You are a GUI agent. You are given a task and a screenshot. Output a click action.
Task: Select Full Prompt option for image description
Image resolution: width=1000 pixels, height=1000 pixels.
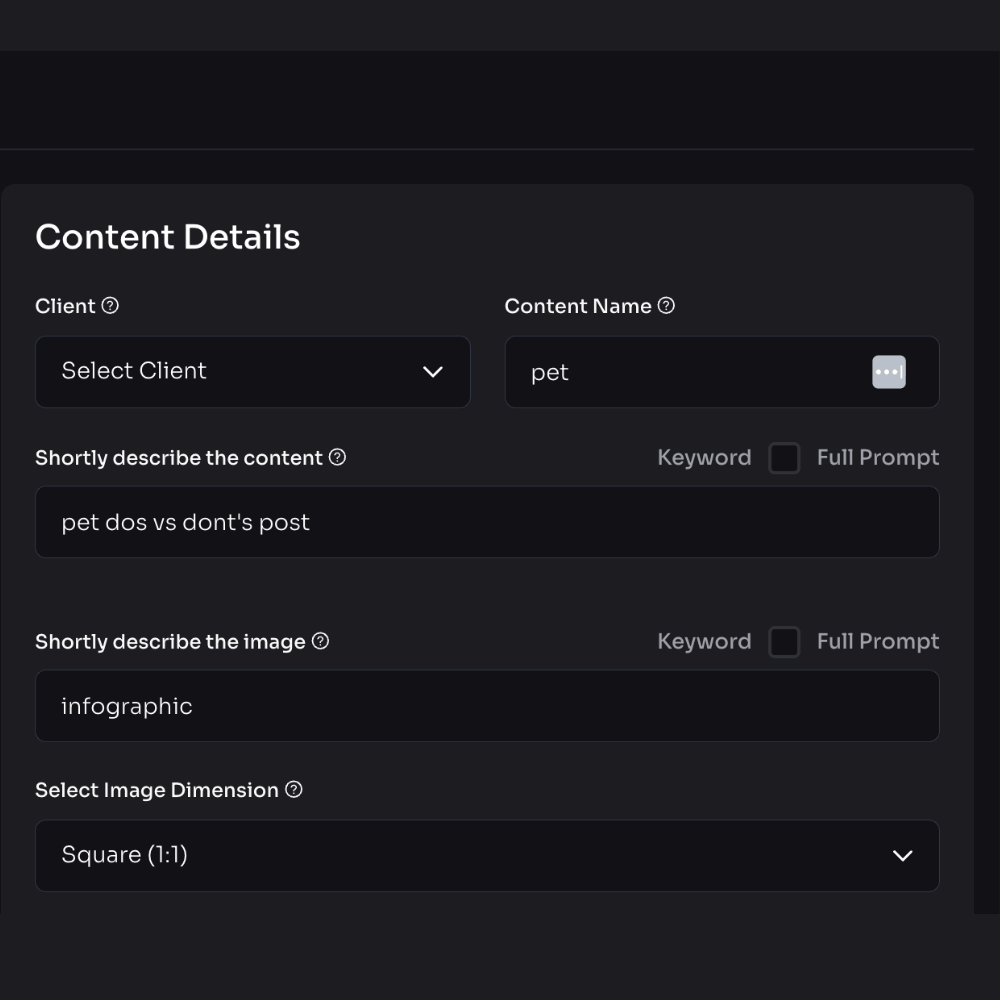[x=877, y=642]
